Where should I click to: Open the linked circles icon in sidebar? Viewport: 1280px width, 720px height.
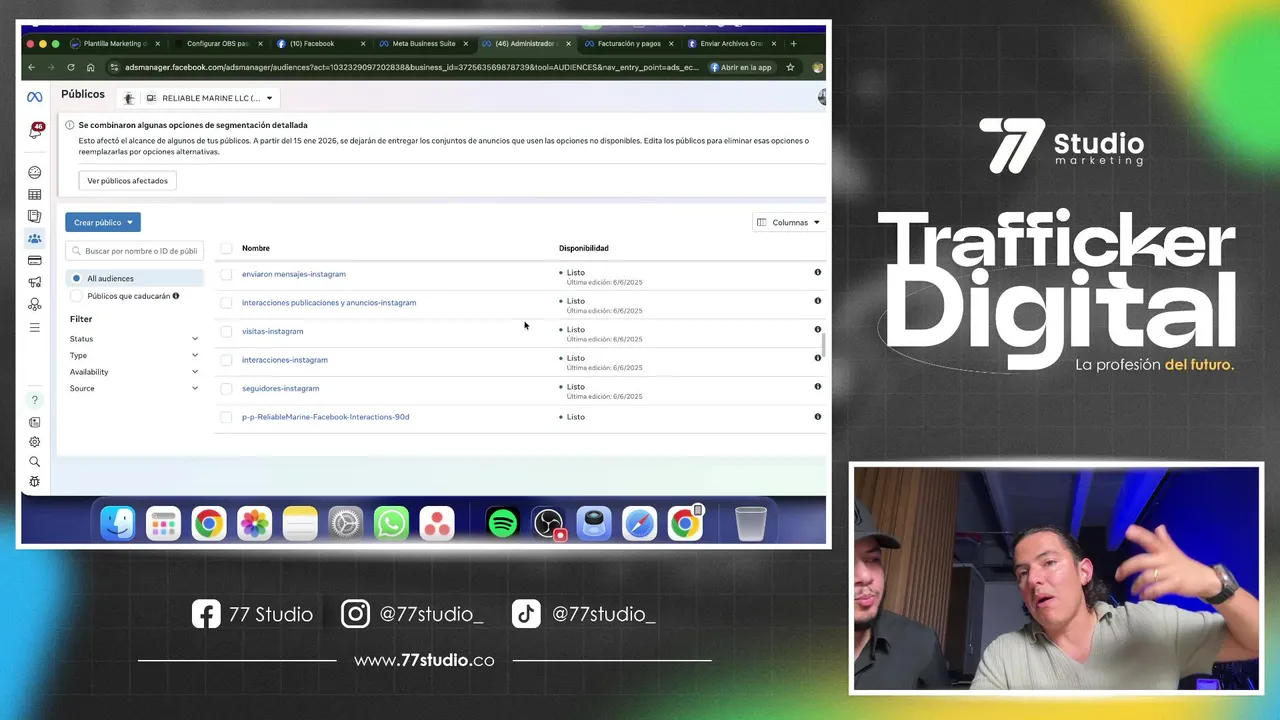click(x=34, y=304)
